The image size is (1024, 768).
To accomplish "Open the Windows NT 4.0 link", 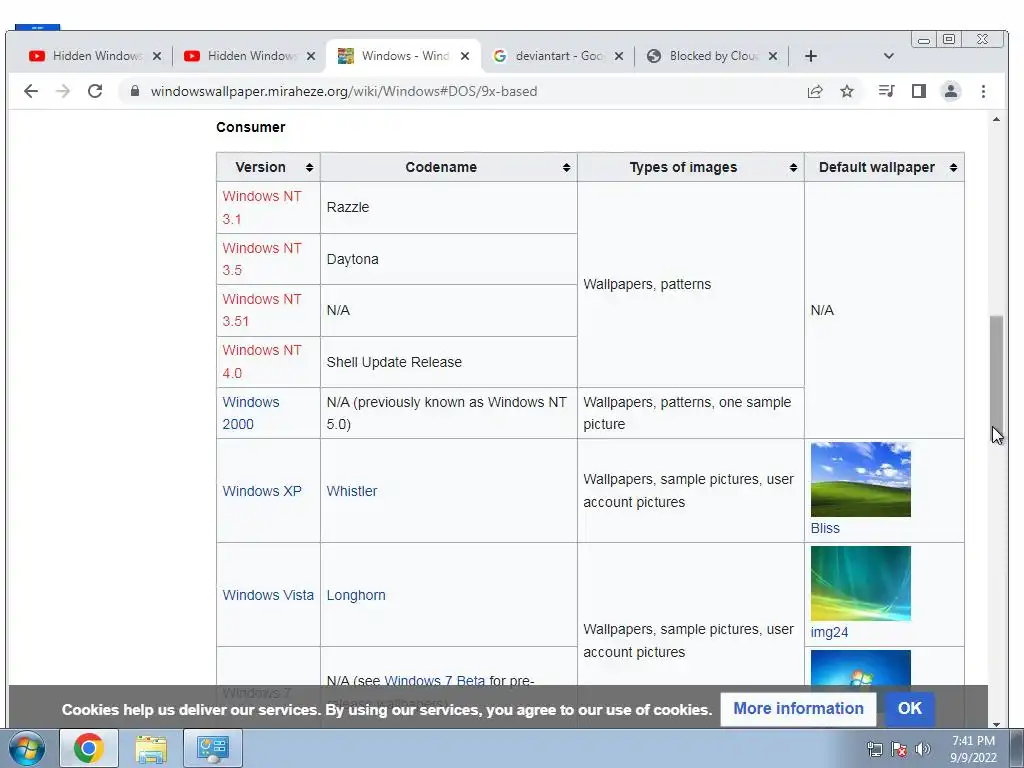I will click(x=261, y=361).
